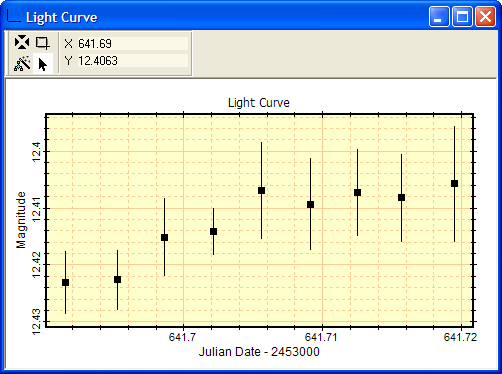502x374 pixels.
Task: Minimize the Light Curve window
Action: (x=439, y=16)
